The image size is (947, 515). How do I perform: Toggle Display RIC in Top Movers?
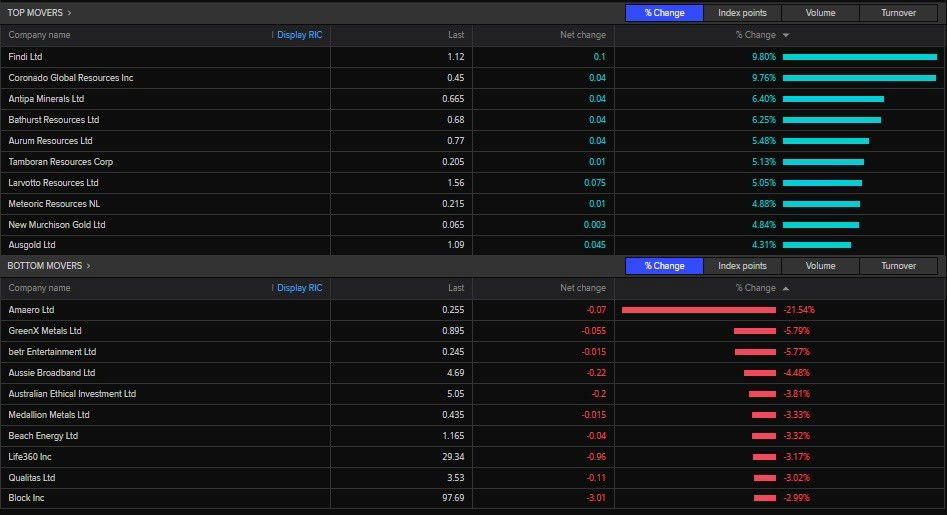pyautogui.click(x=299, y=35)
